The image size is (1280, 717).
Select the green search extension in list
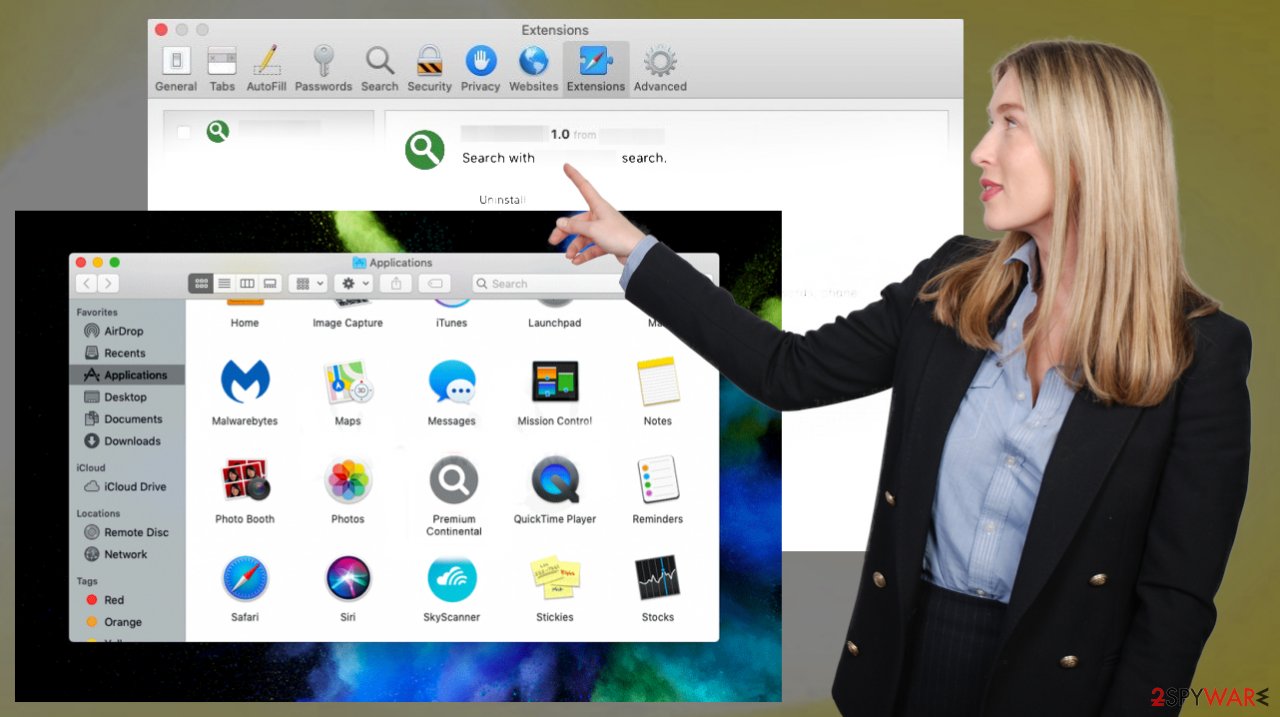click(x=218, y=131)
